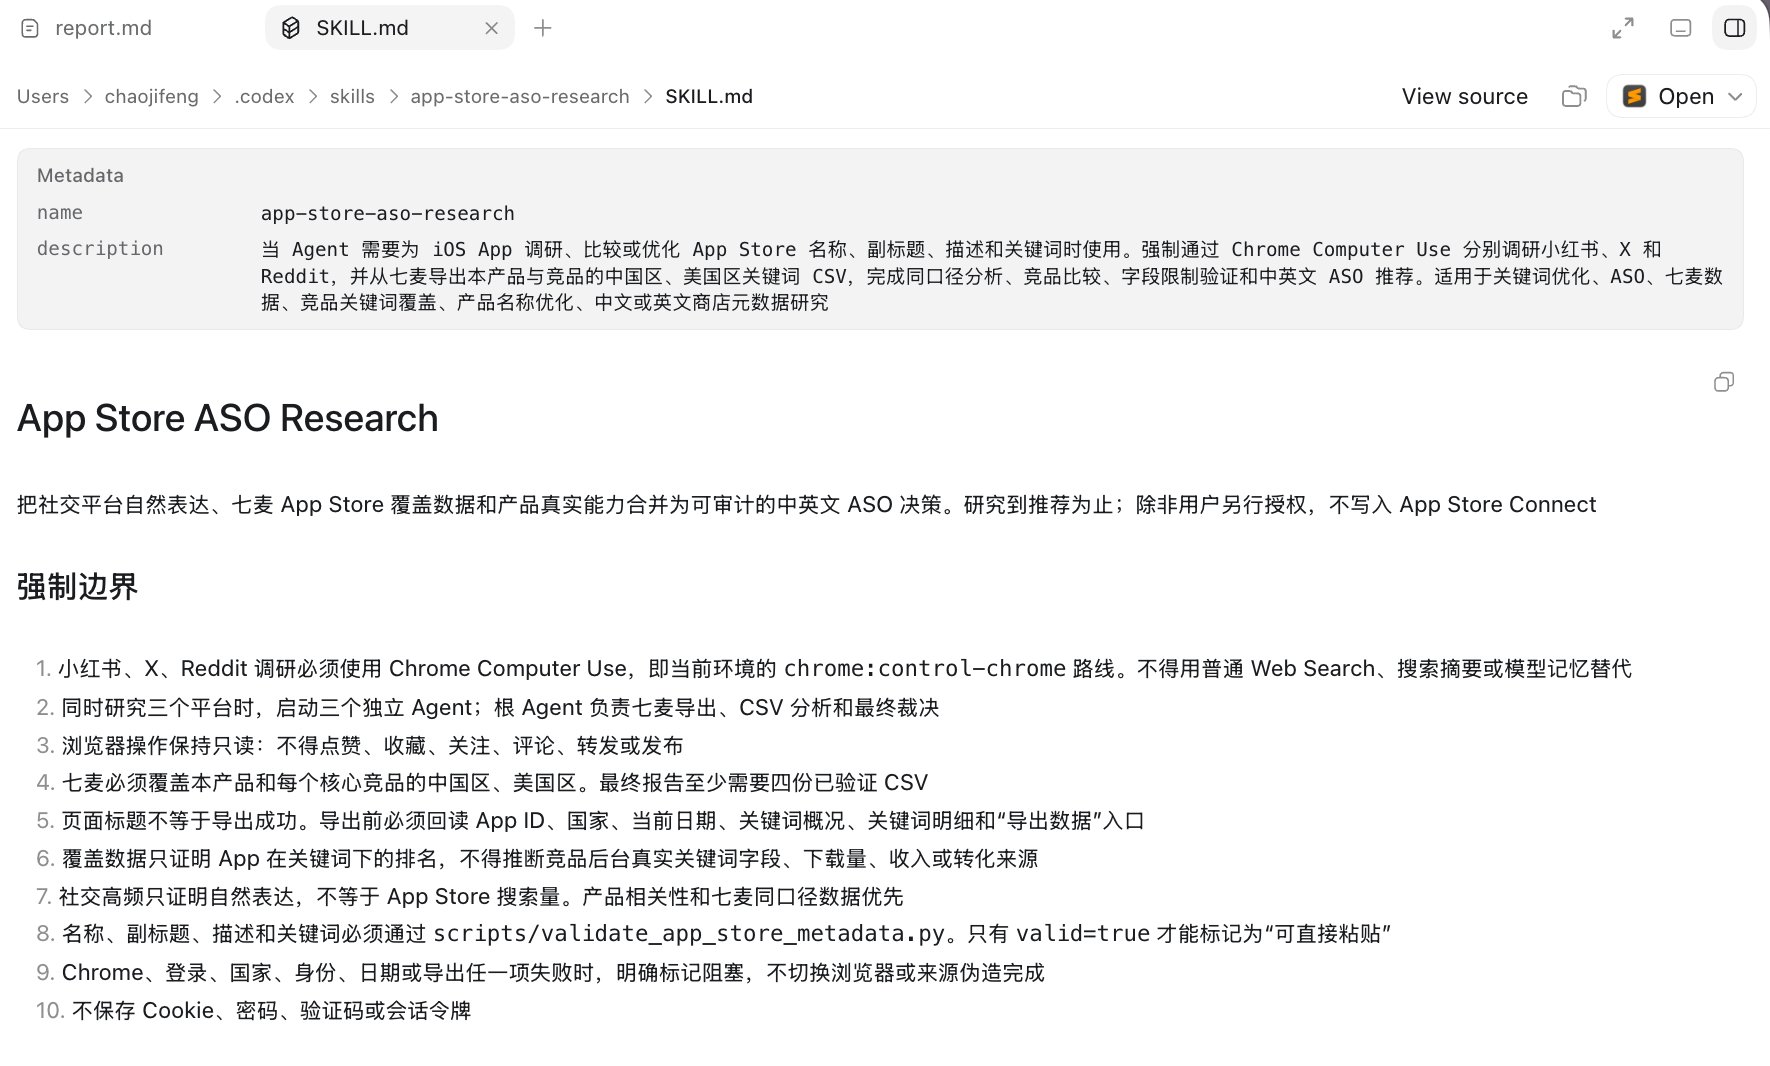The image size is (1770, 1066).
Task: Toggle the right sidebar panel icon
Action: pyautogui.click(x=1735, y=28)
